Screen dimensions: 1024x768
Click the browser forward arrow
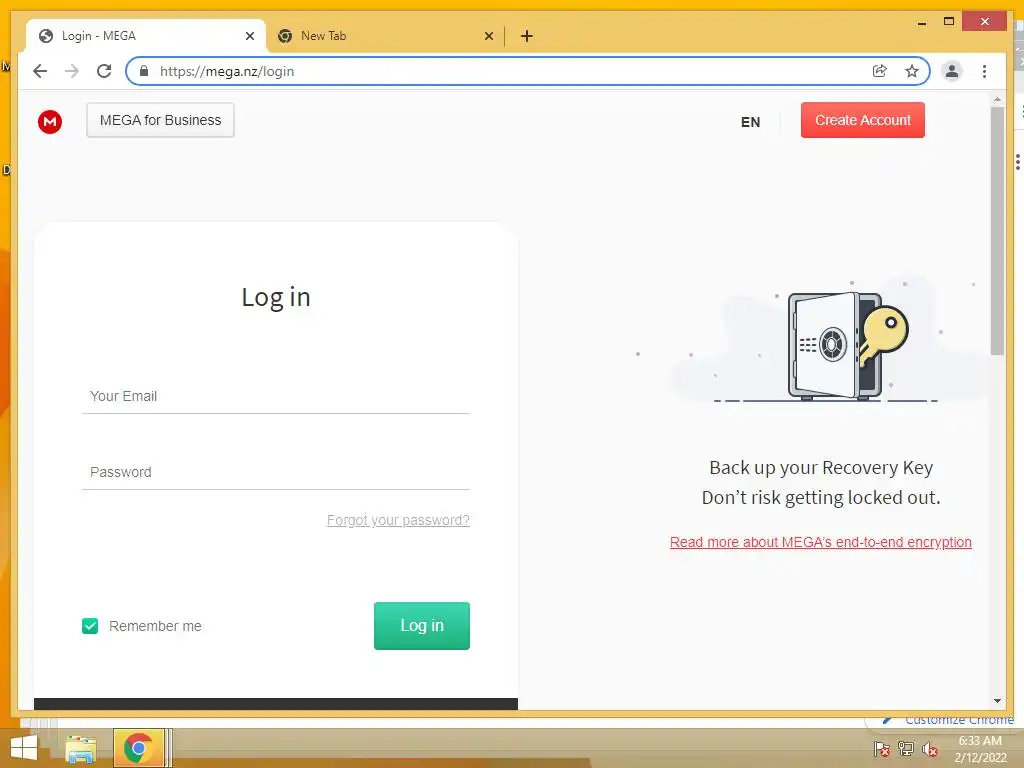(72, 71)
